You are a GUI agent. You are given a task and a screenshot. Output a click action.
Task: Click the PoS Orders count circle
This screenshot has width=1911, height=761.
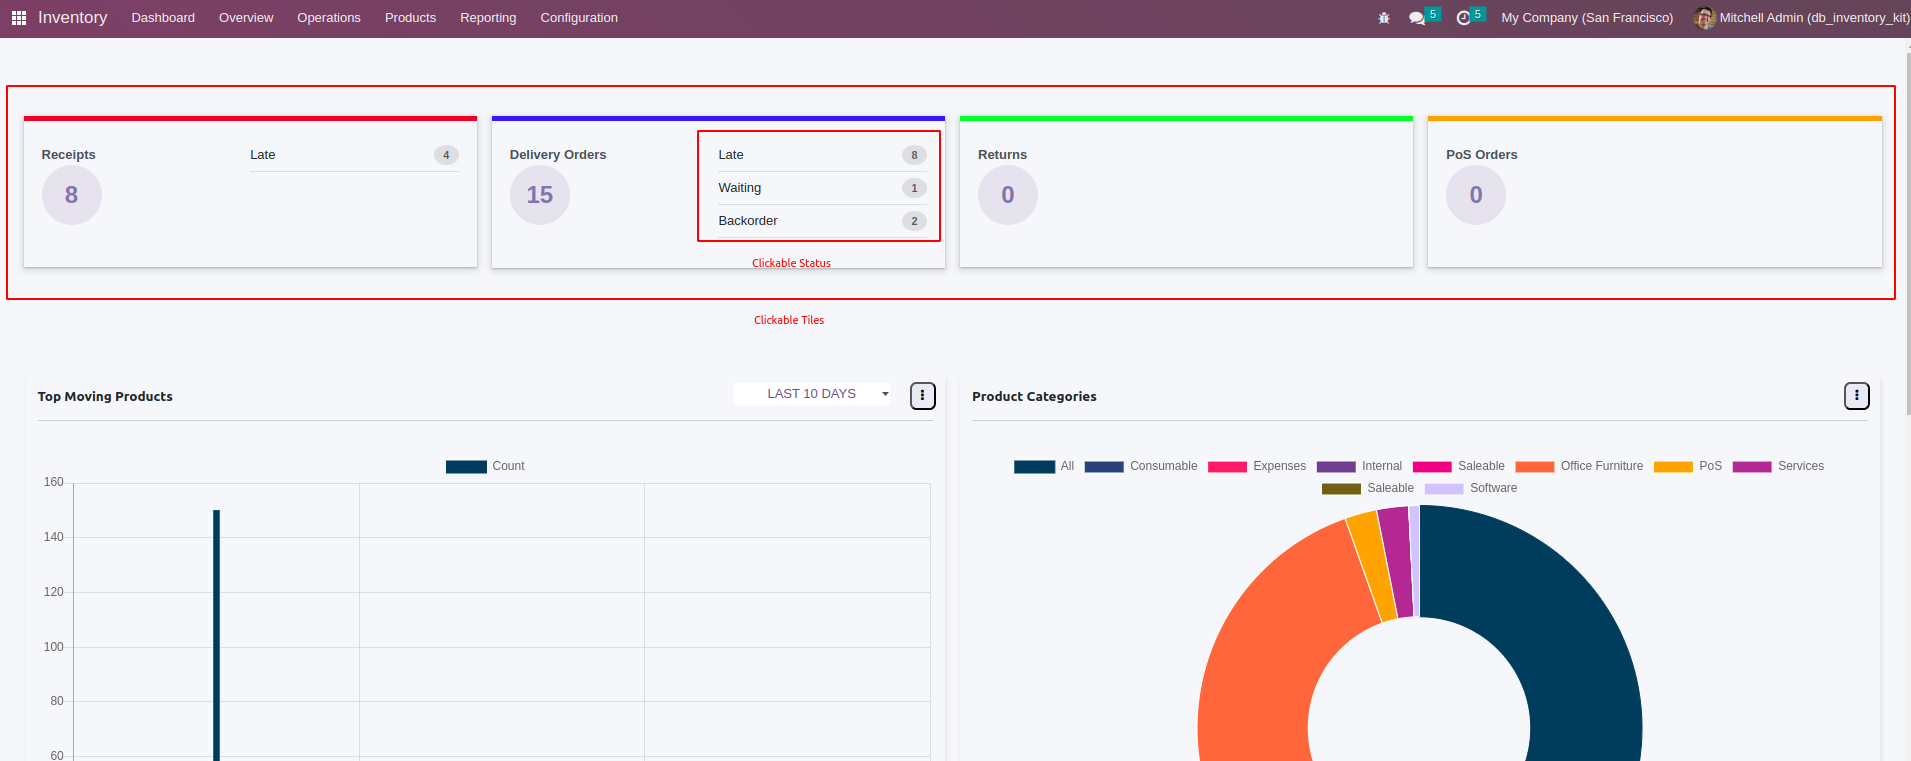tap(1476, 195)
